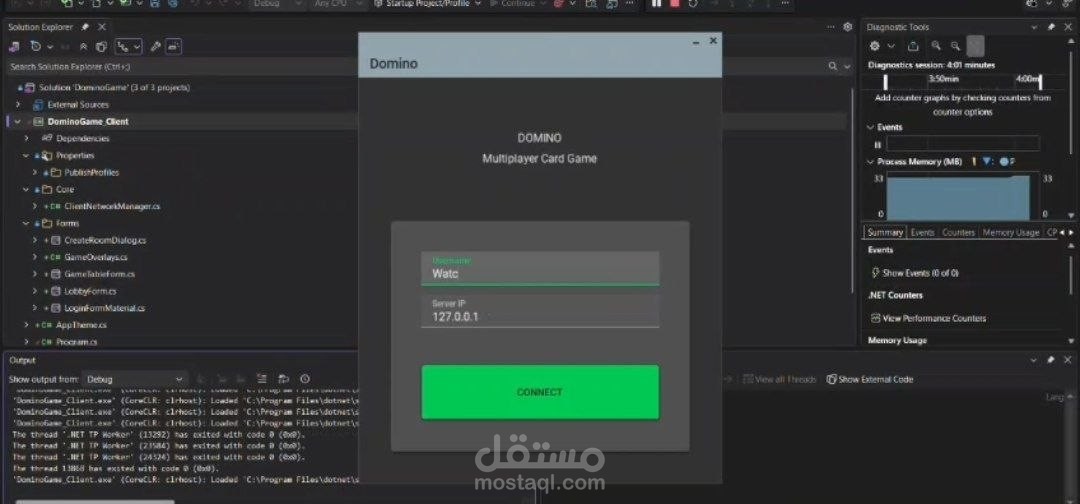Collapse the Core folder
Screen dimensions: 1080x504
pos(26,189)
